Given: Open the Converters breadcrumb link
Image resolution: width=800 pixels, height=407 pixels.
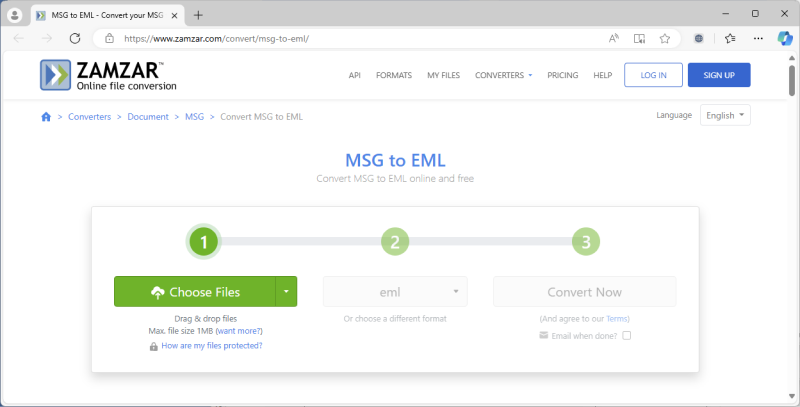Looking at the screenshot, I should (x=89, y=117).
